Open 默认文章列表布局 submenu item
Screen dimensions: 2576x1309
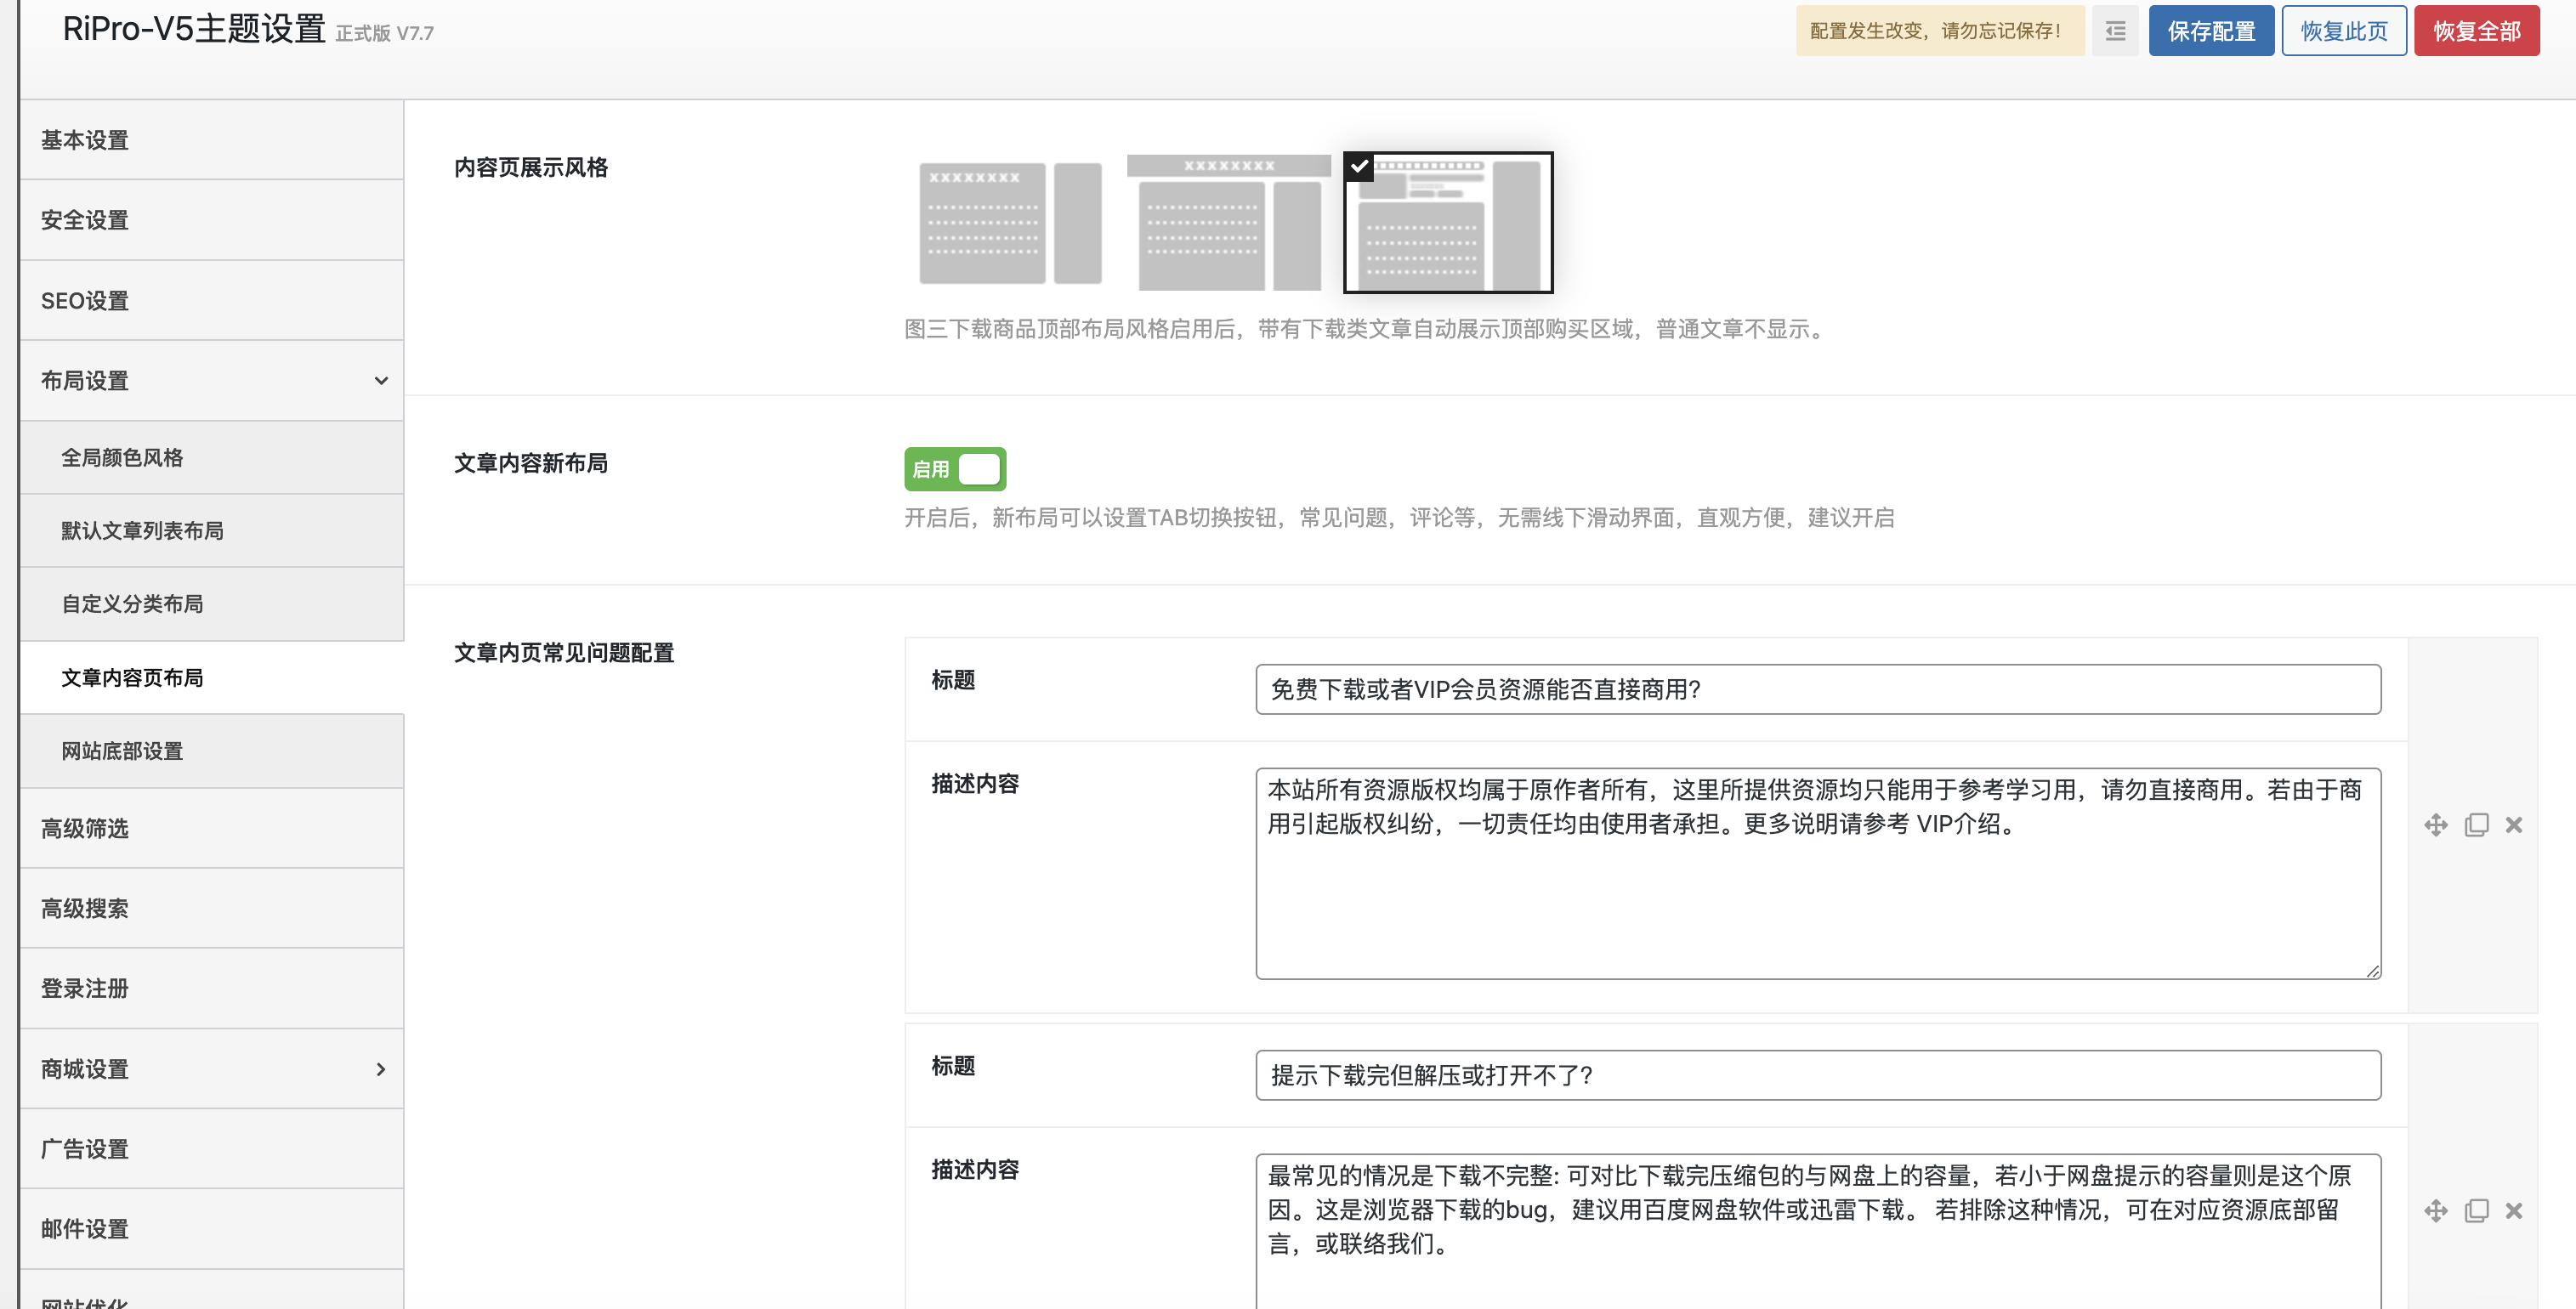[x=212, y=531]
